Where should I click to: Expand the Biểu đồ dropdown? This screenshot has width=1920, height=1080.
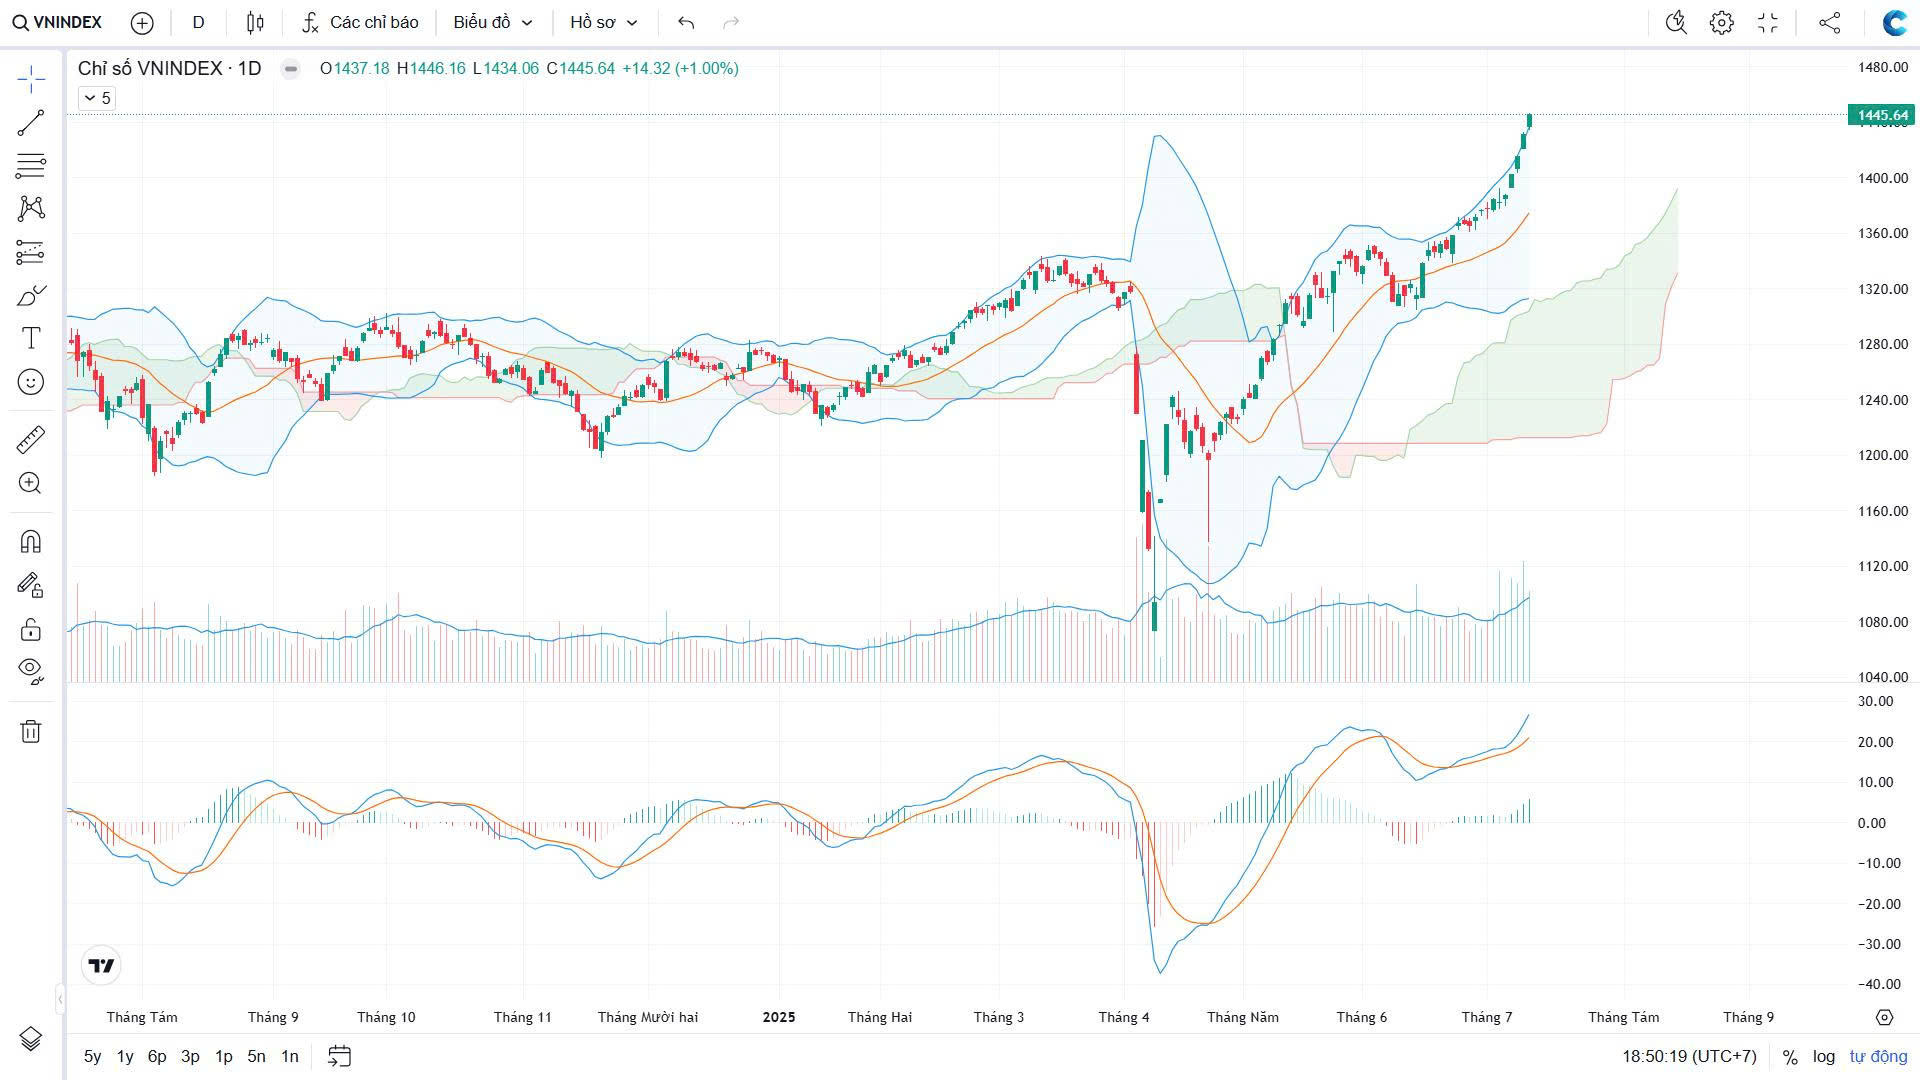[x=492, y=22]
